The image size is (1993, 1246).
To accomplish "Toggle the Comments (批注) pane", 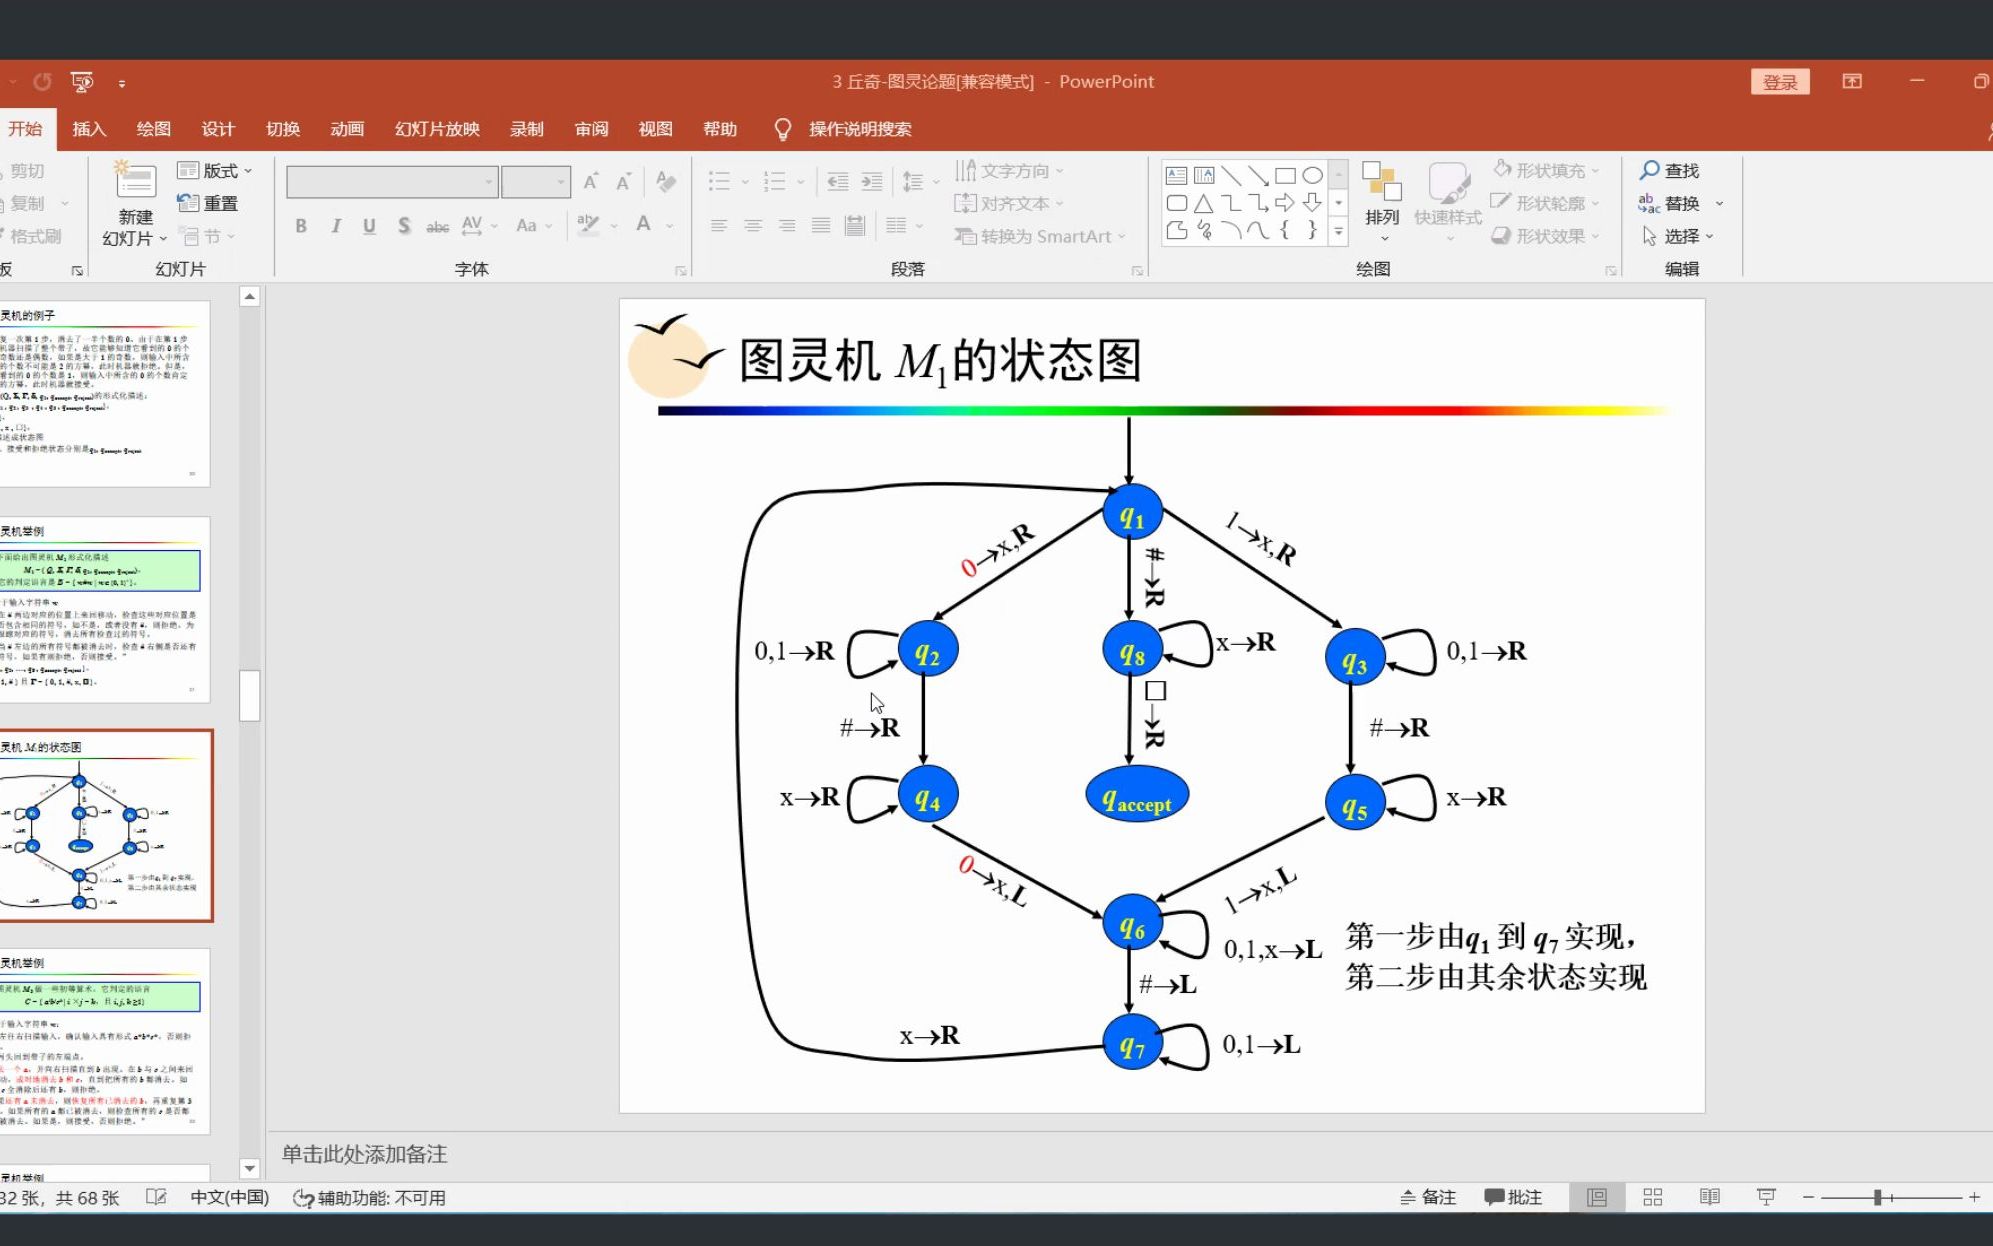I will 1513,1197.
